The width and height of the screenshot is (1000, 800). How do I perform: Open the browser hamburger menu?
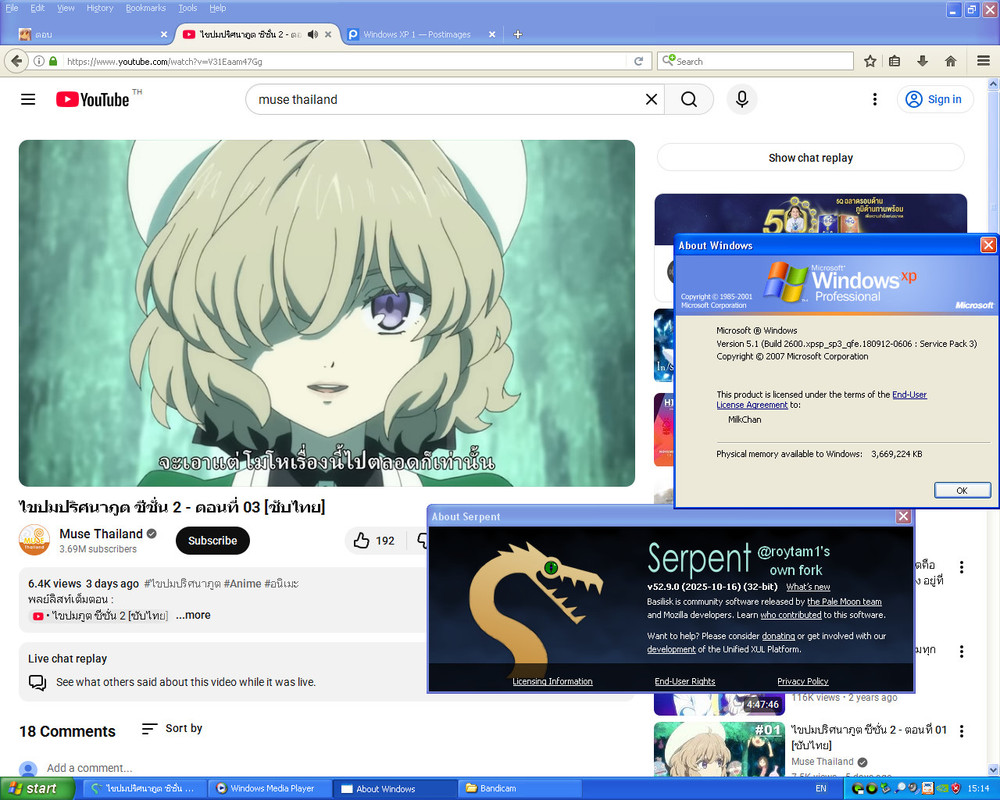click(x=983, y=61)
